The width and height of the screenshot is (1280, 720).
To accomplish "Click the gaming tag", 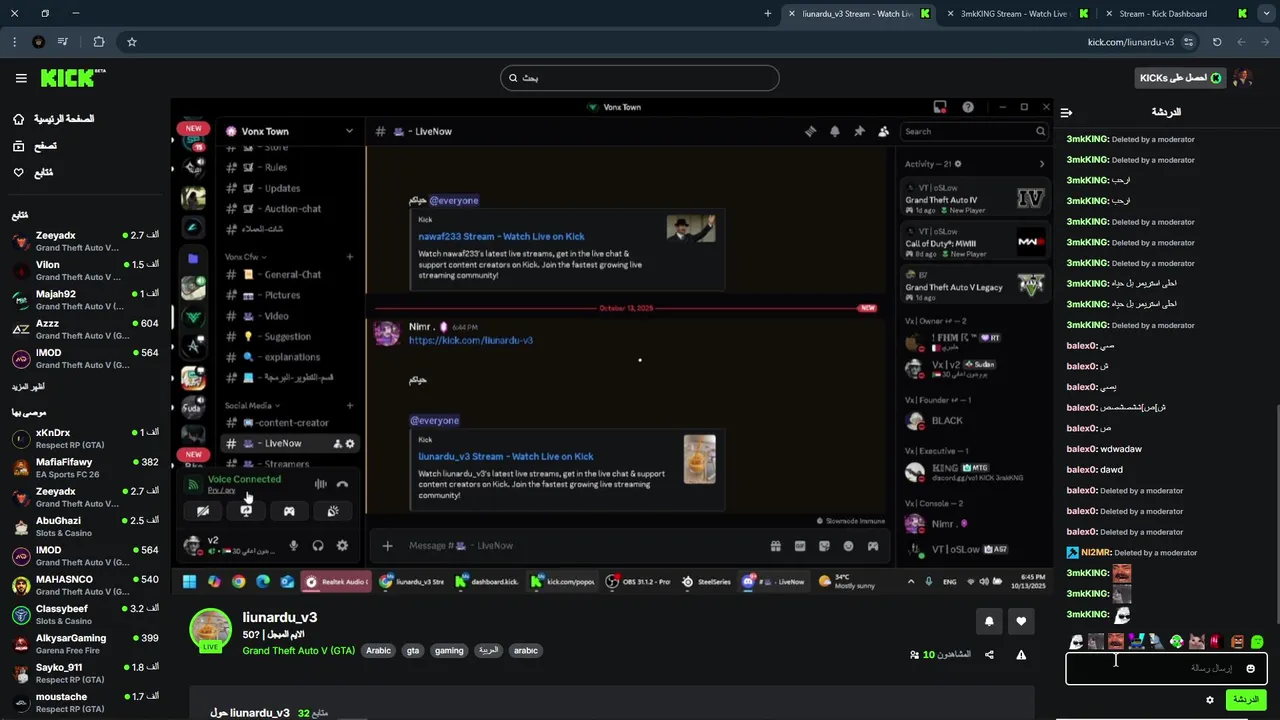I will 449,650.
